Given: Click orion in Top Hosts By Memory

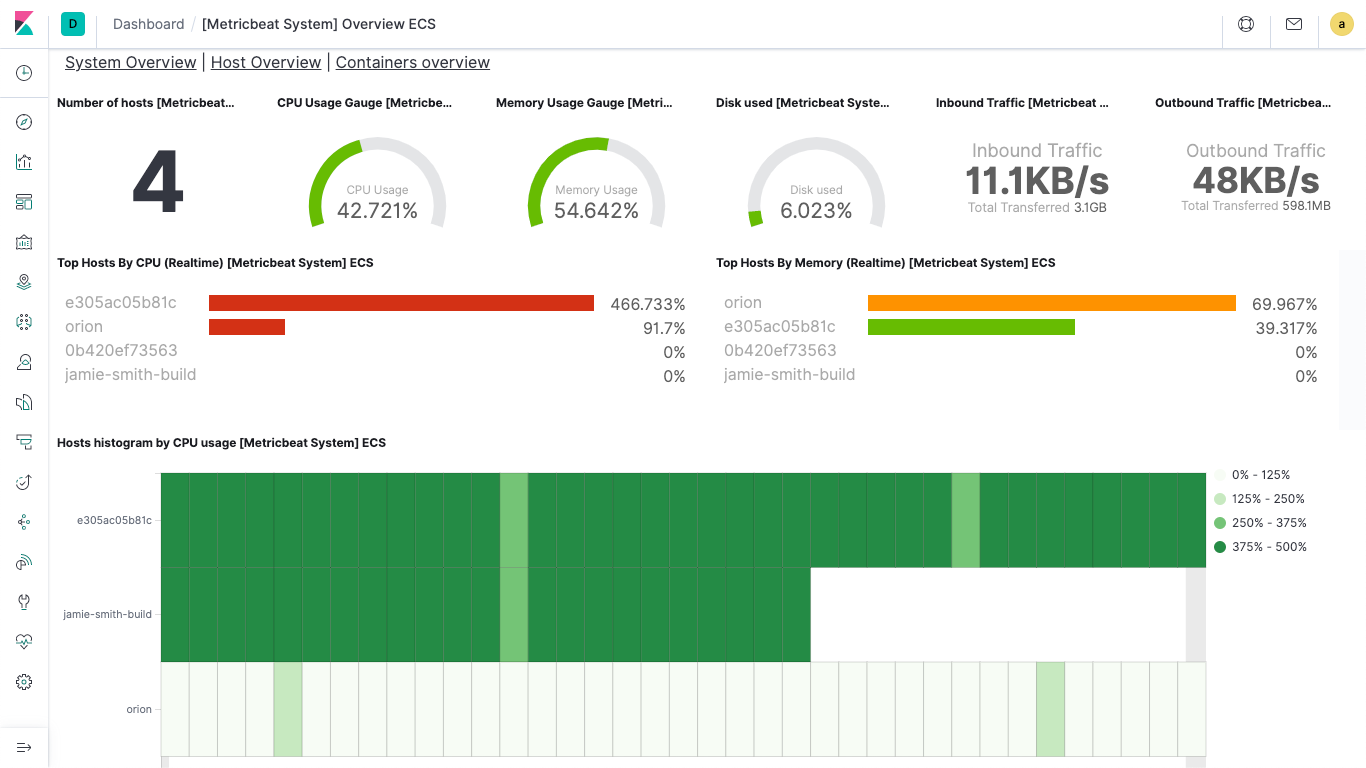Looking at the screenshot, I should click(743, 302).
